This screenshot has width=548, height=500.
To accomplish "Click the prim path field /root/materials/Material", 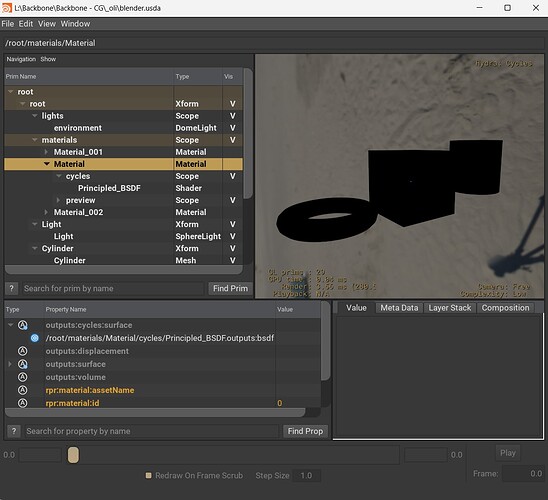I will pyautogui.click(x=274, y=43).
